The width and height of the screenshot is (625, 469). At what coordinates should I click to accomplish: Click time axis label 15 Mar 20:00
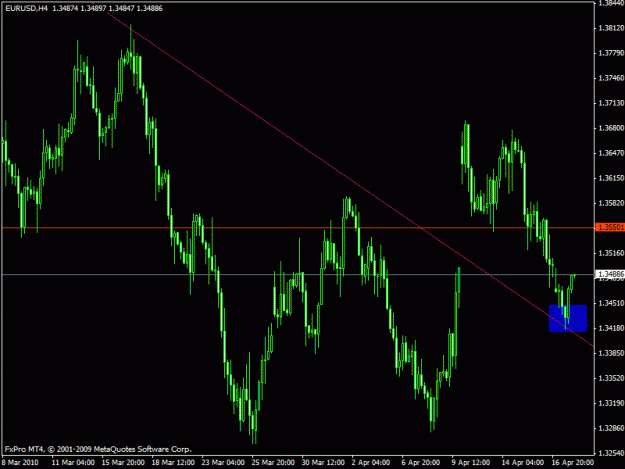coord(123,463)
